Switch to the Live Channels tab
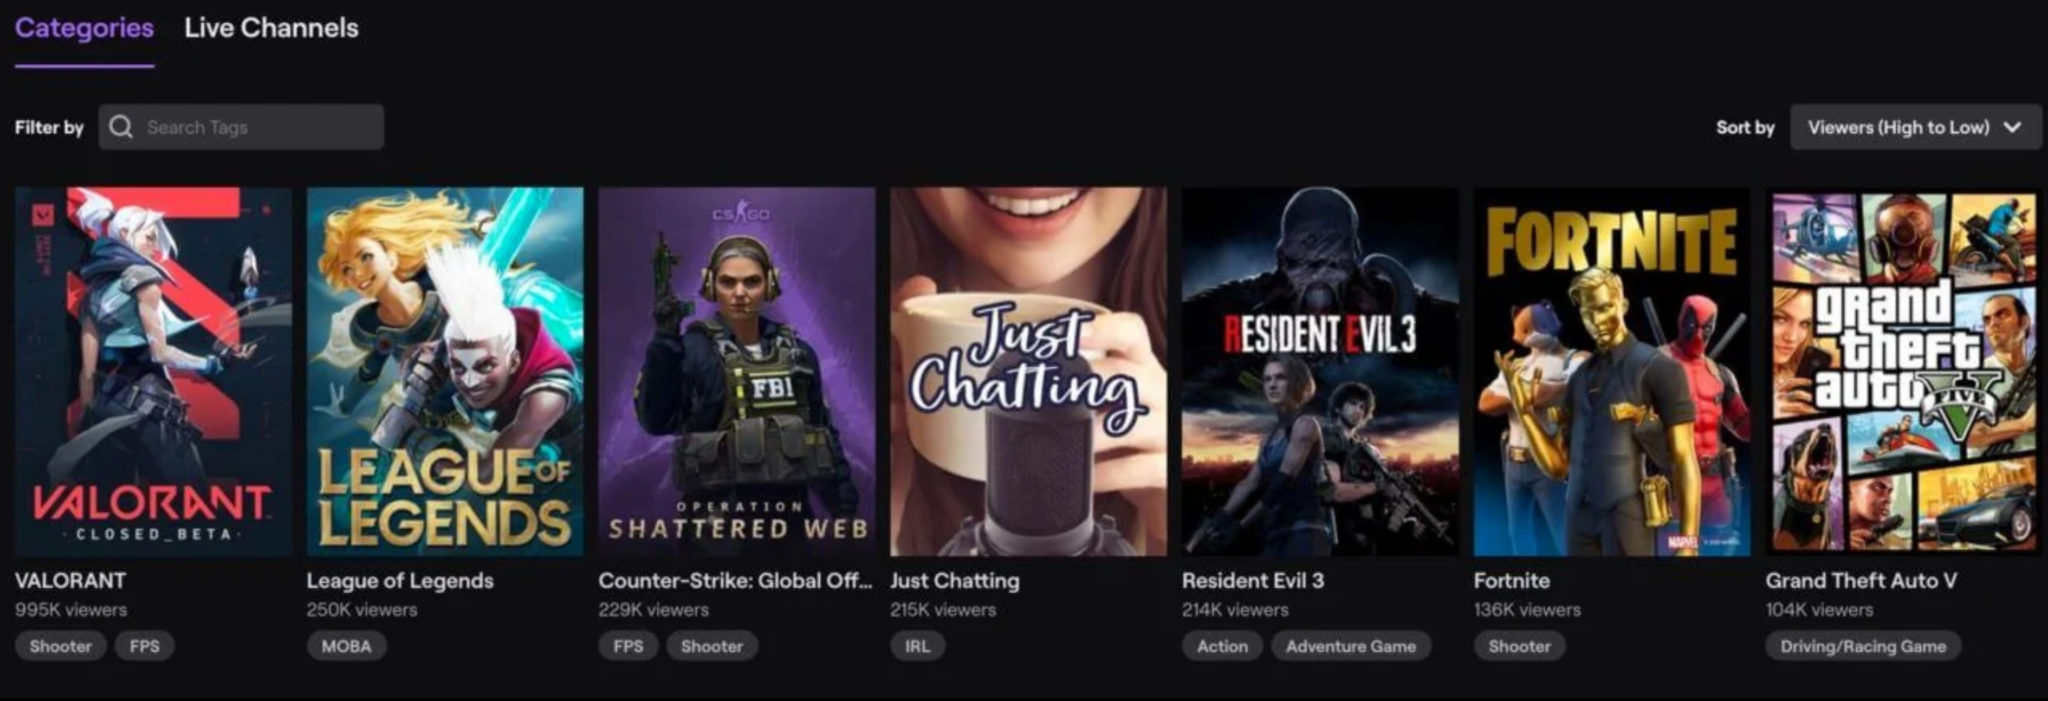 (x=271, y=28)
